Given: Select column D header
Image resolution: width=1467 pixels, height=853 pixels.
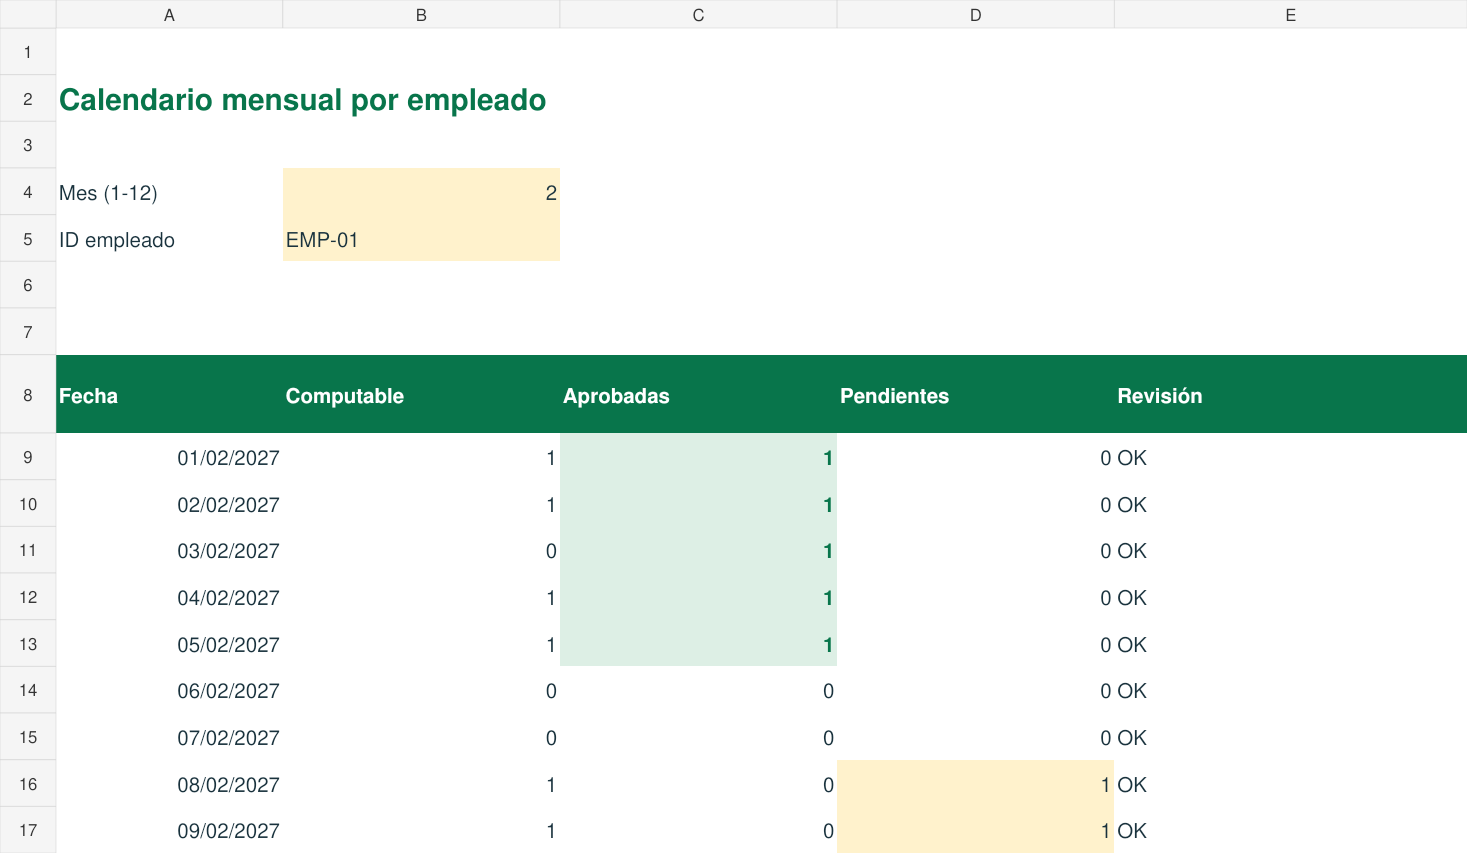Looking at the screenshot, I should (x=975, y=14).
